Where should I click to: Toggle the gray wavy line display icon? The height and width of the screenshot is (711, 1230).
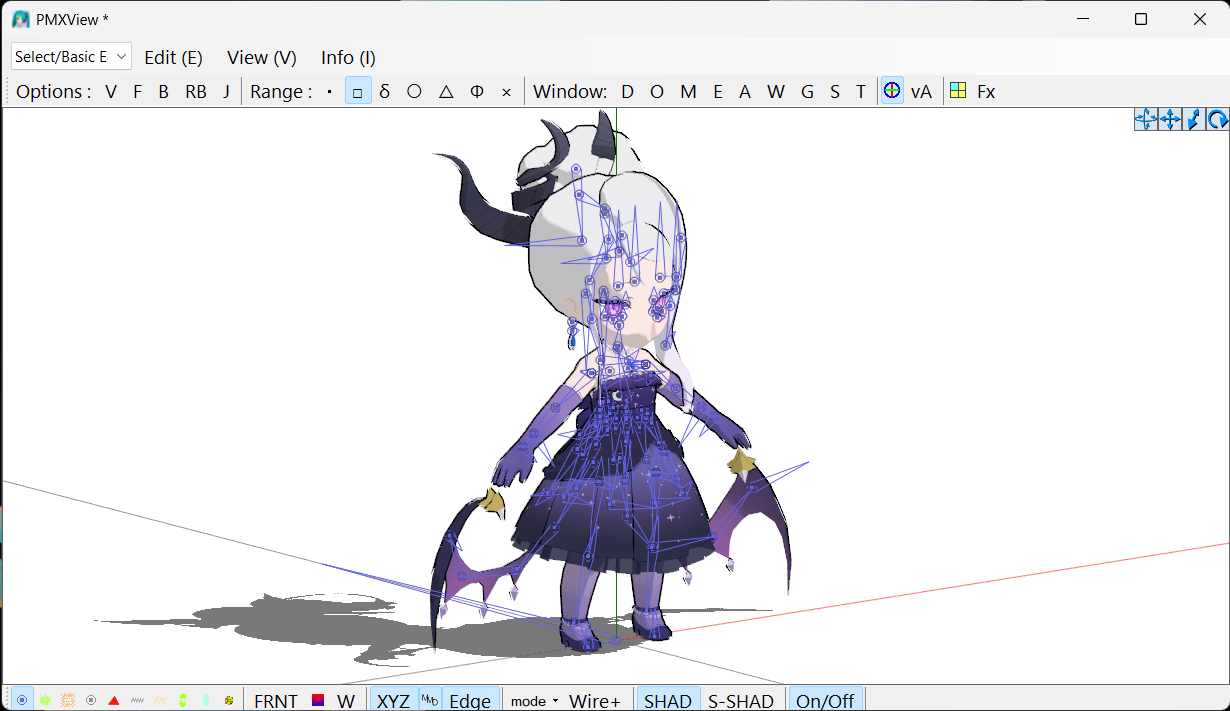click(x=137, y=700)
